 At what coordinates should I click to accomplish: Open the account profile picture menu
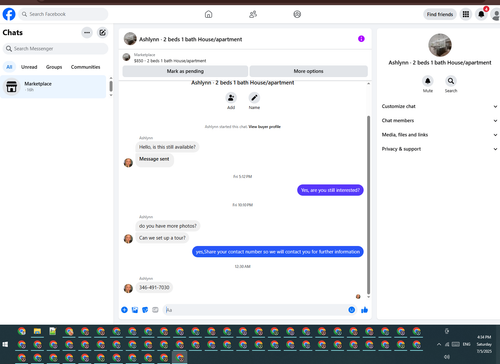coord(496,14)
